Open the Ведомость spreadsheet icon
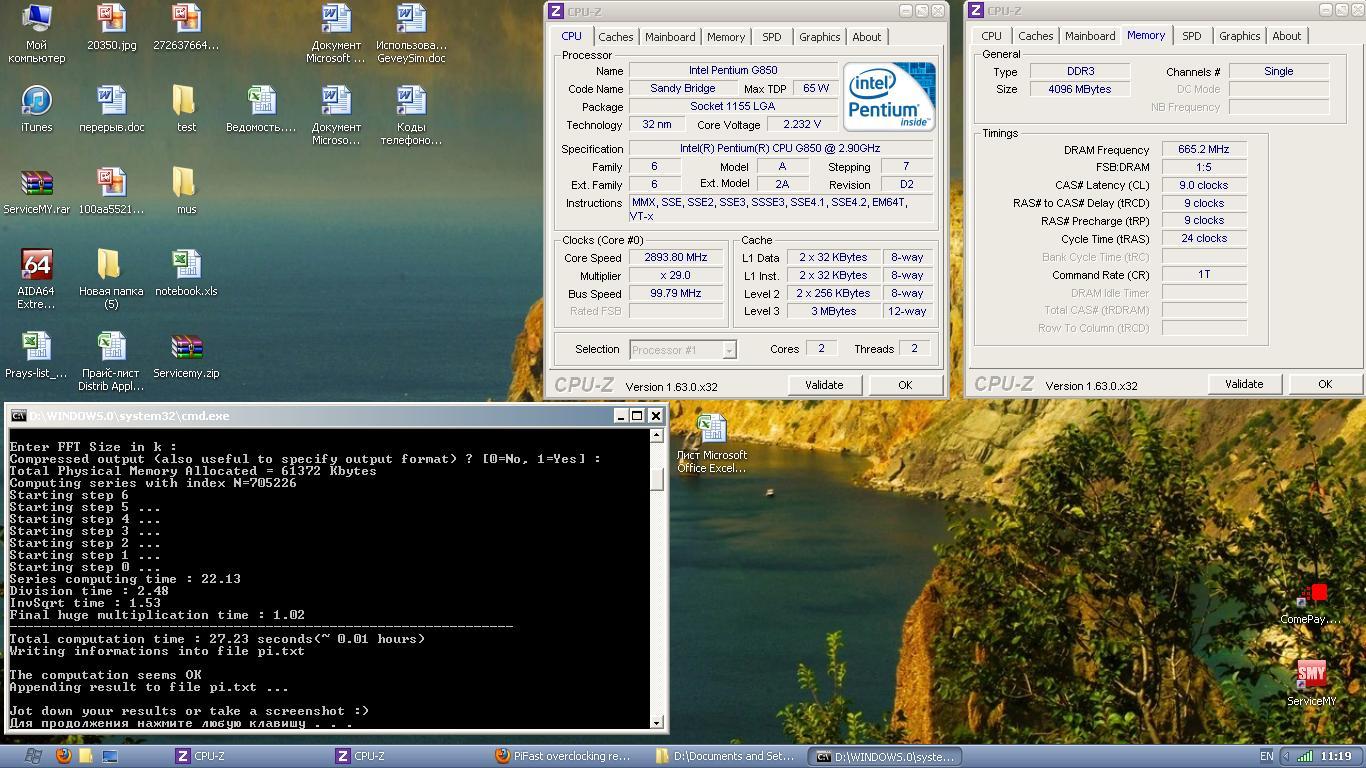This screenshot has height=768, width=1366. (261, 101)
